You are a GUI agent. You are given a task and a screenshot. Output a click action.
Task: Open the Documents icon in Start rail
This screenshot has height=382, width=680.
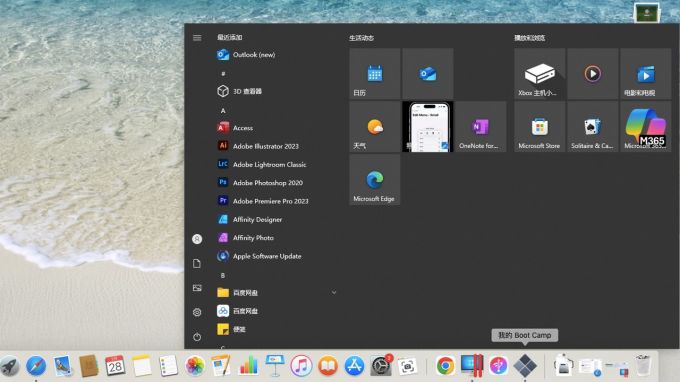(x=197, y=264)
